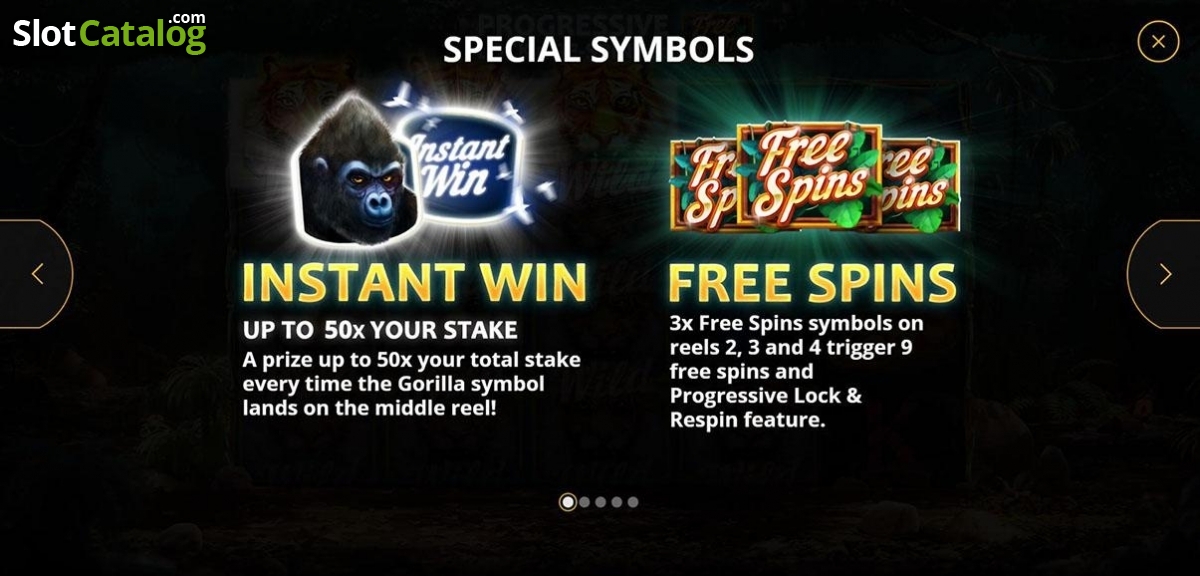Open the SlotCatalog.com logo link
The width and height of the screenshot is (1200, 576).
tap(109, 33)
